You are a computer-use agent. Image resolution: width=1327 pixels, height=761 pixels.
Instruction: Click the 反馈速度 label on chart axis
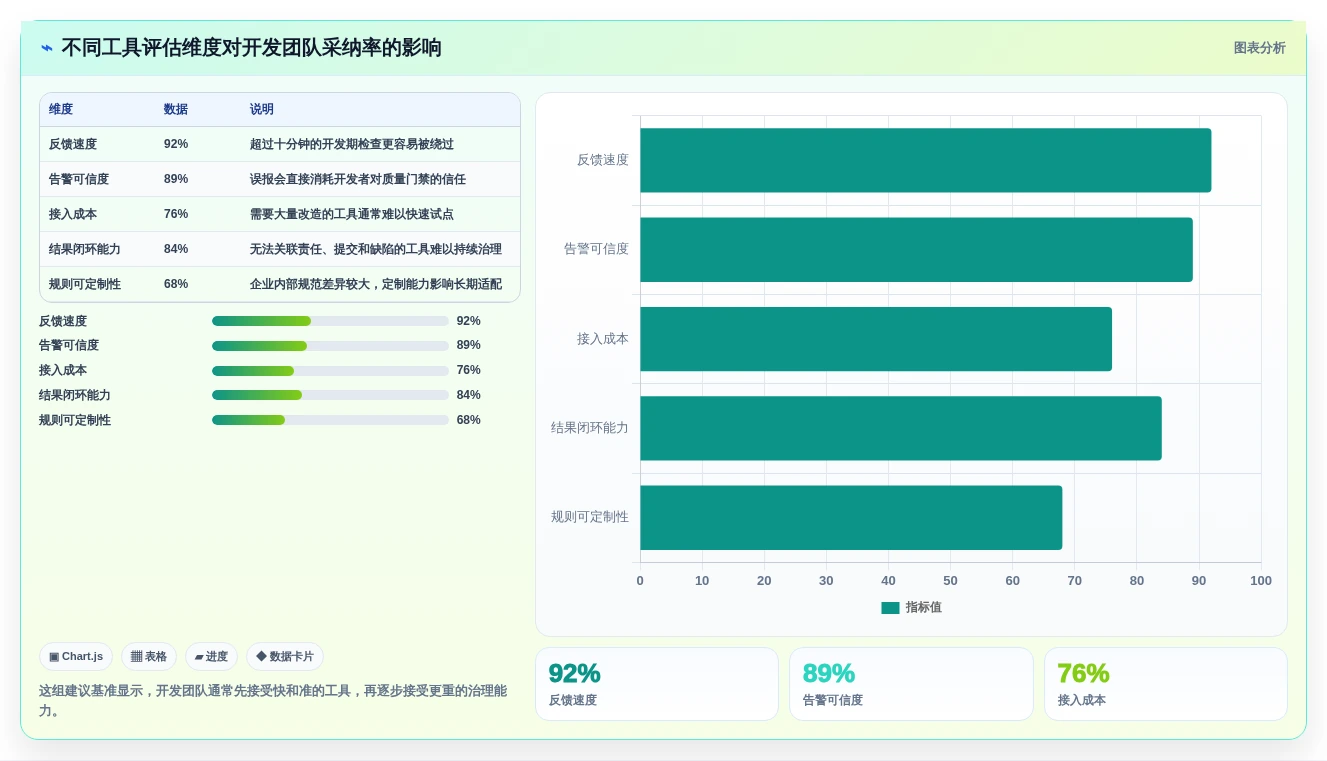[603, 160]
